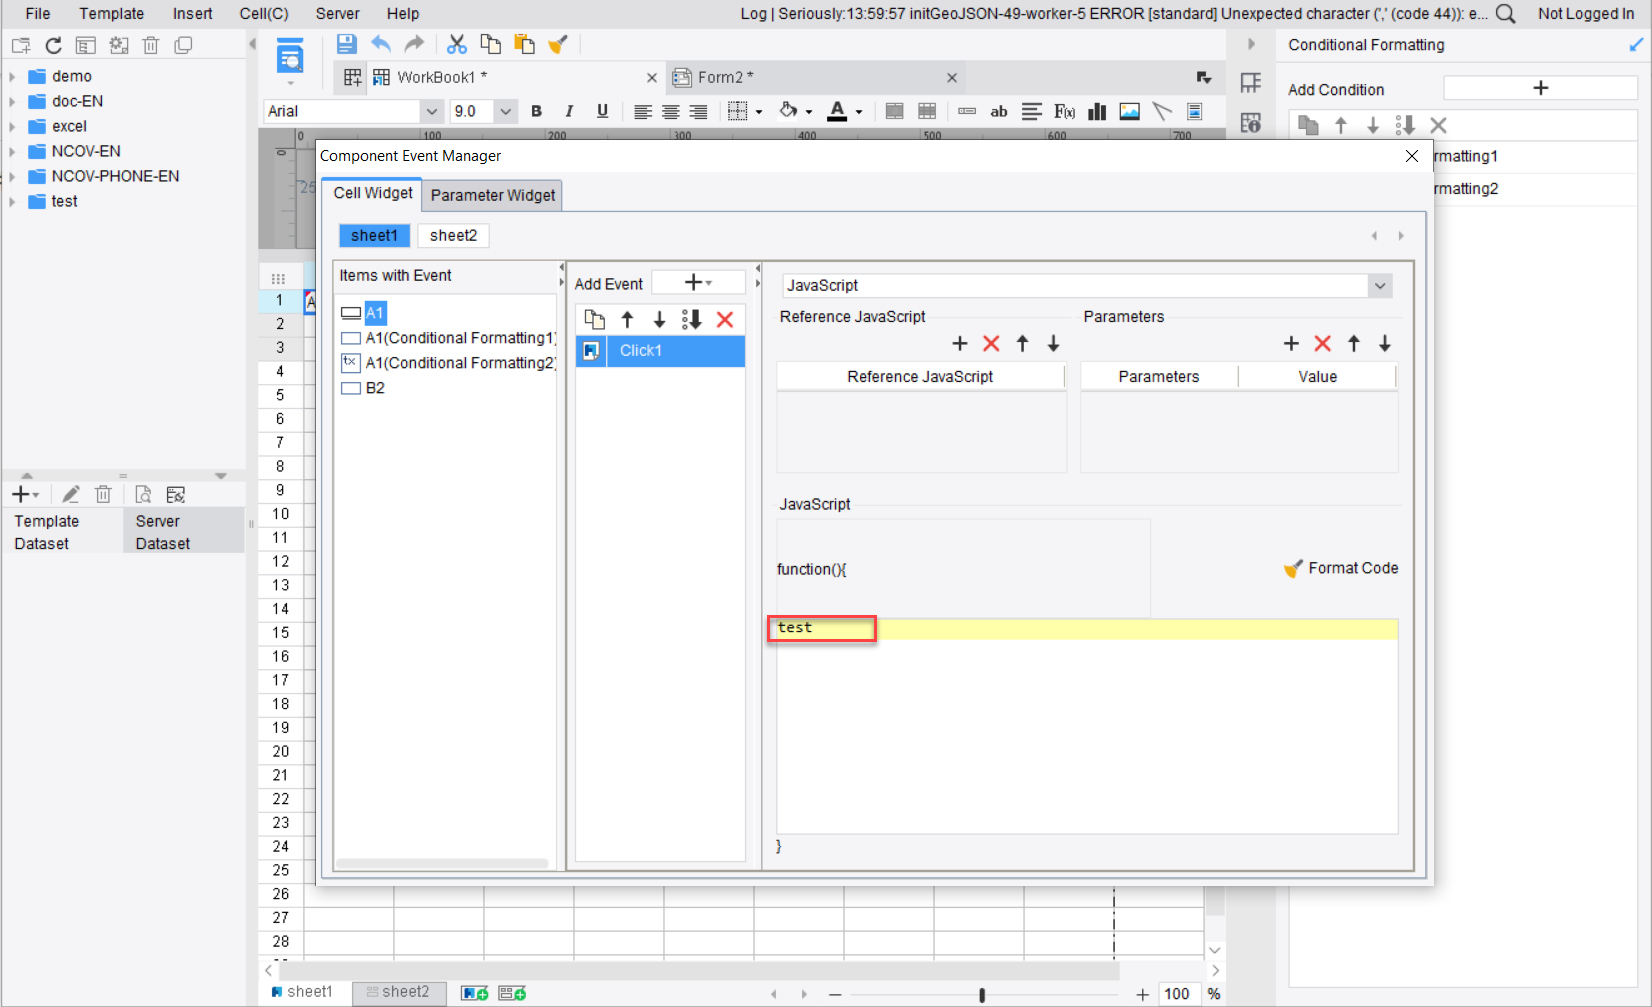Insert chart icon in toolbar
This screenshot has height=1007, width=1652.
pyautogui.click(x=1097, y=111)
